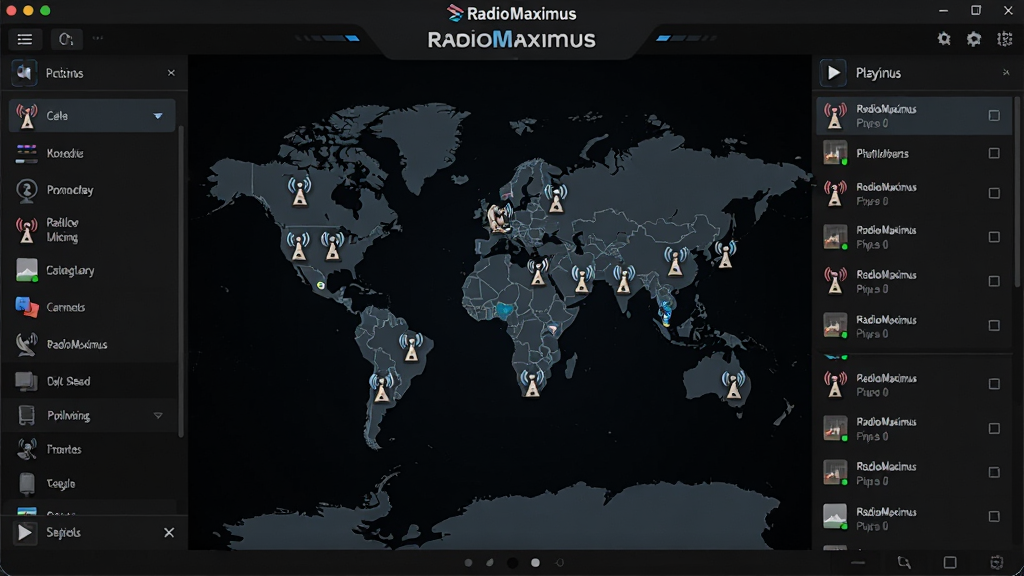Click the magnifier icon in the bottom-right status bar
Viewport: 1024px width, 576px height.
point(904,562)
